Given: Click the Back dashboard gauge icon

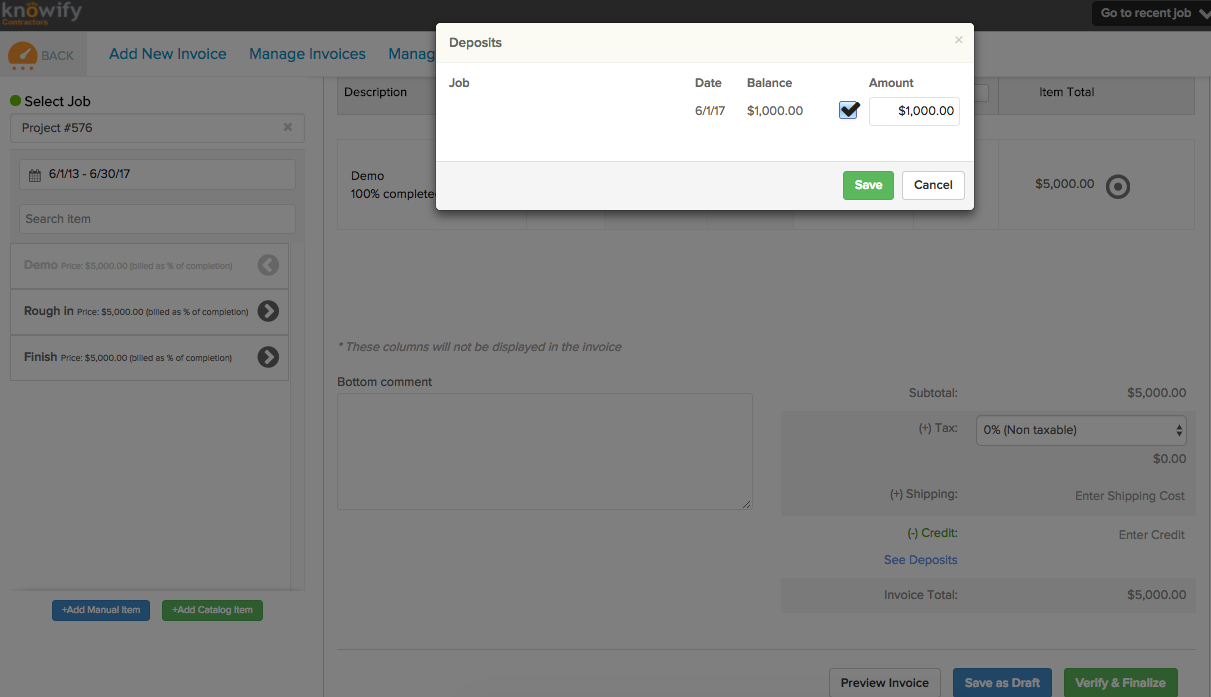Looking at the screenshot, I should (x=24, y=55).
